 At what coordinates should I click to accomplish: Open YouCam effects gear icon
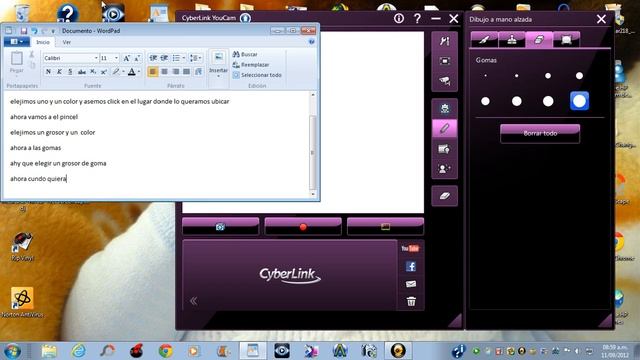(x=444, y=109)
